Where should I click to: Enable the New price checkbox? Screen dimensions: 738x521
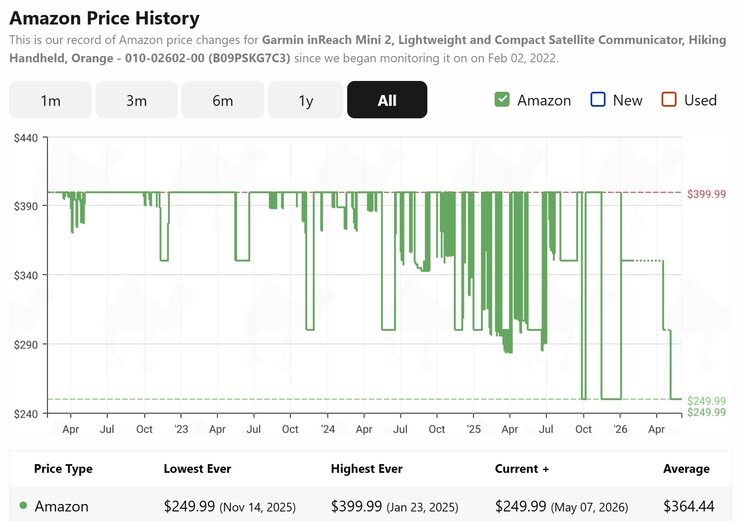598,99
